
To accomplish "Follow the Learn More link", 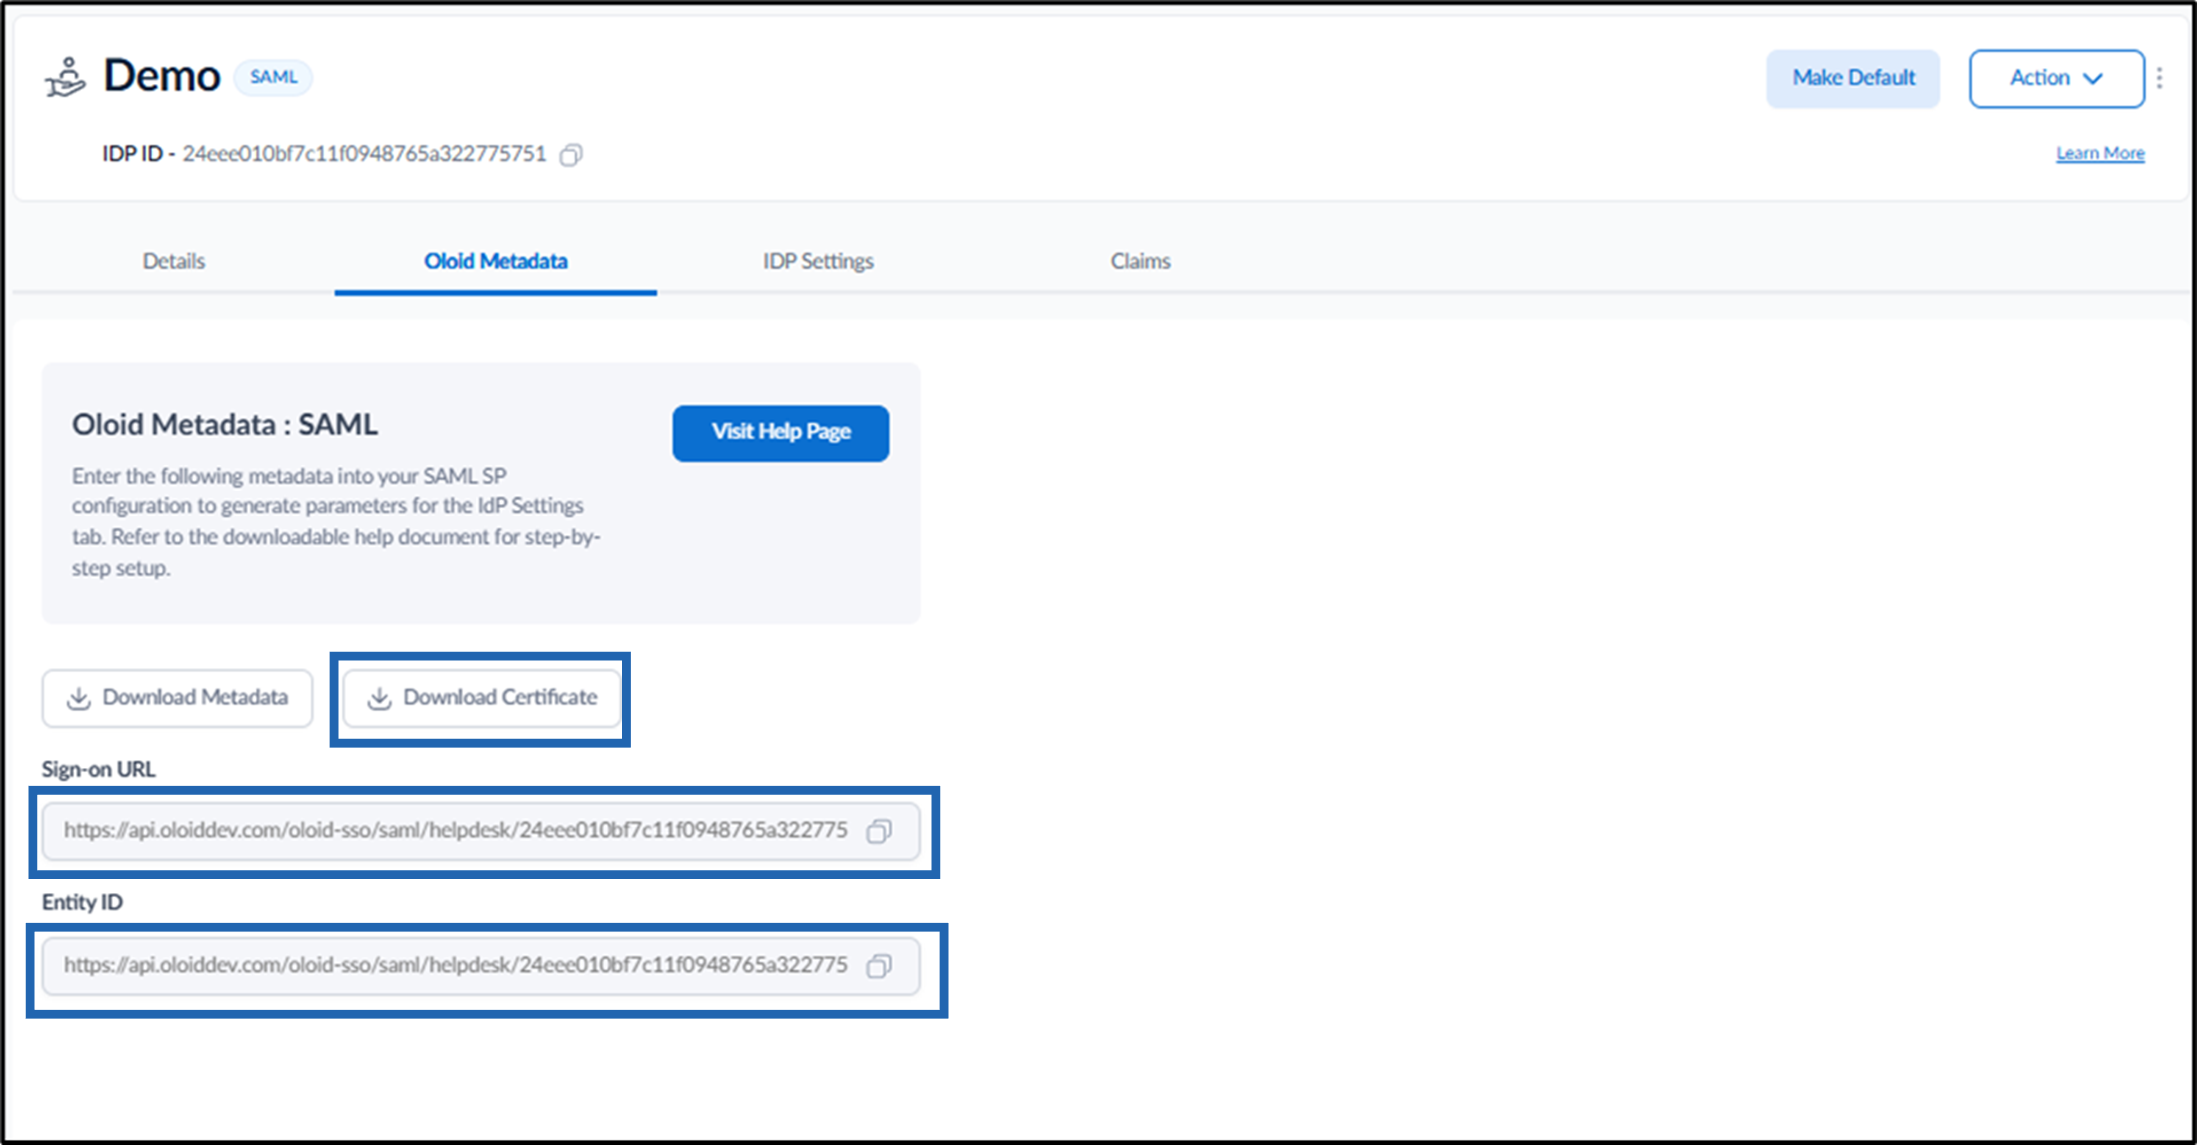I will coord(2100,153).
